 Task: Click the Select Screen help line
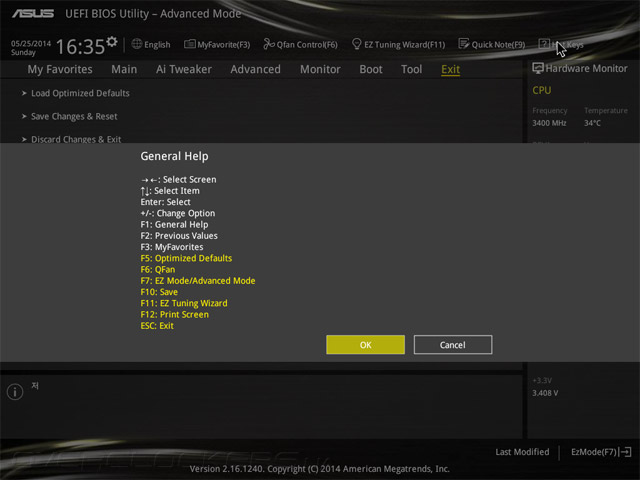pyautogui.click(x=179, y=180)
